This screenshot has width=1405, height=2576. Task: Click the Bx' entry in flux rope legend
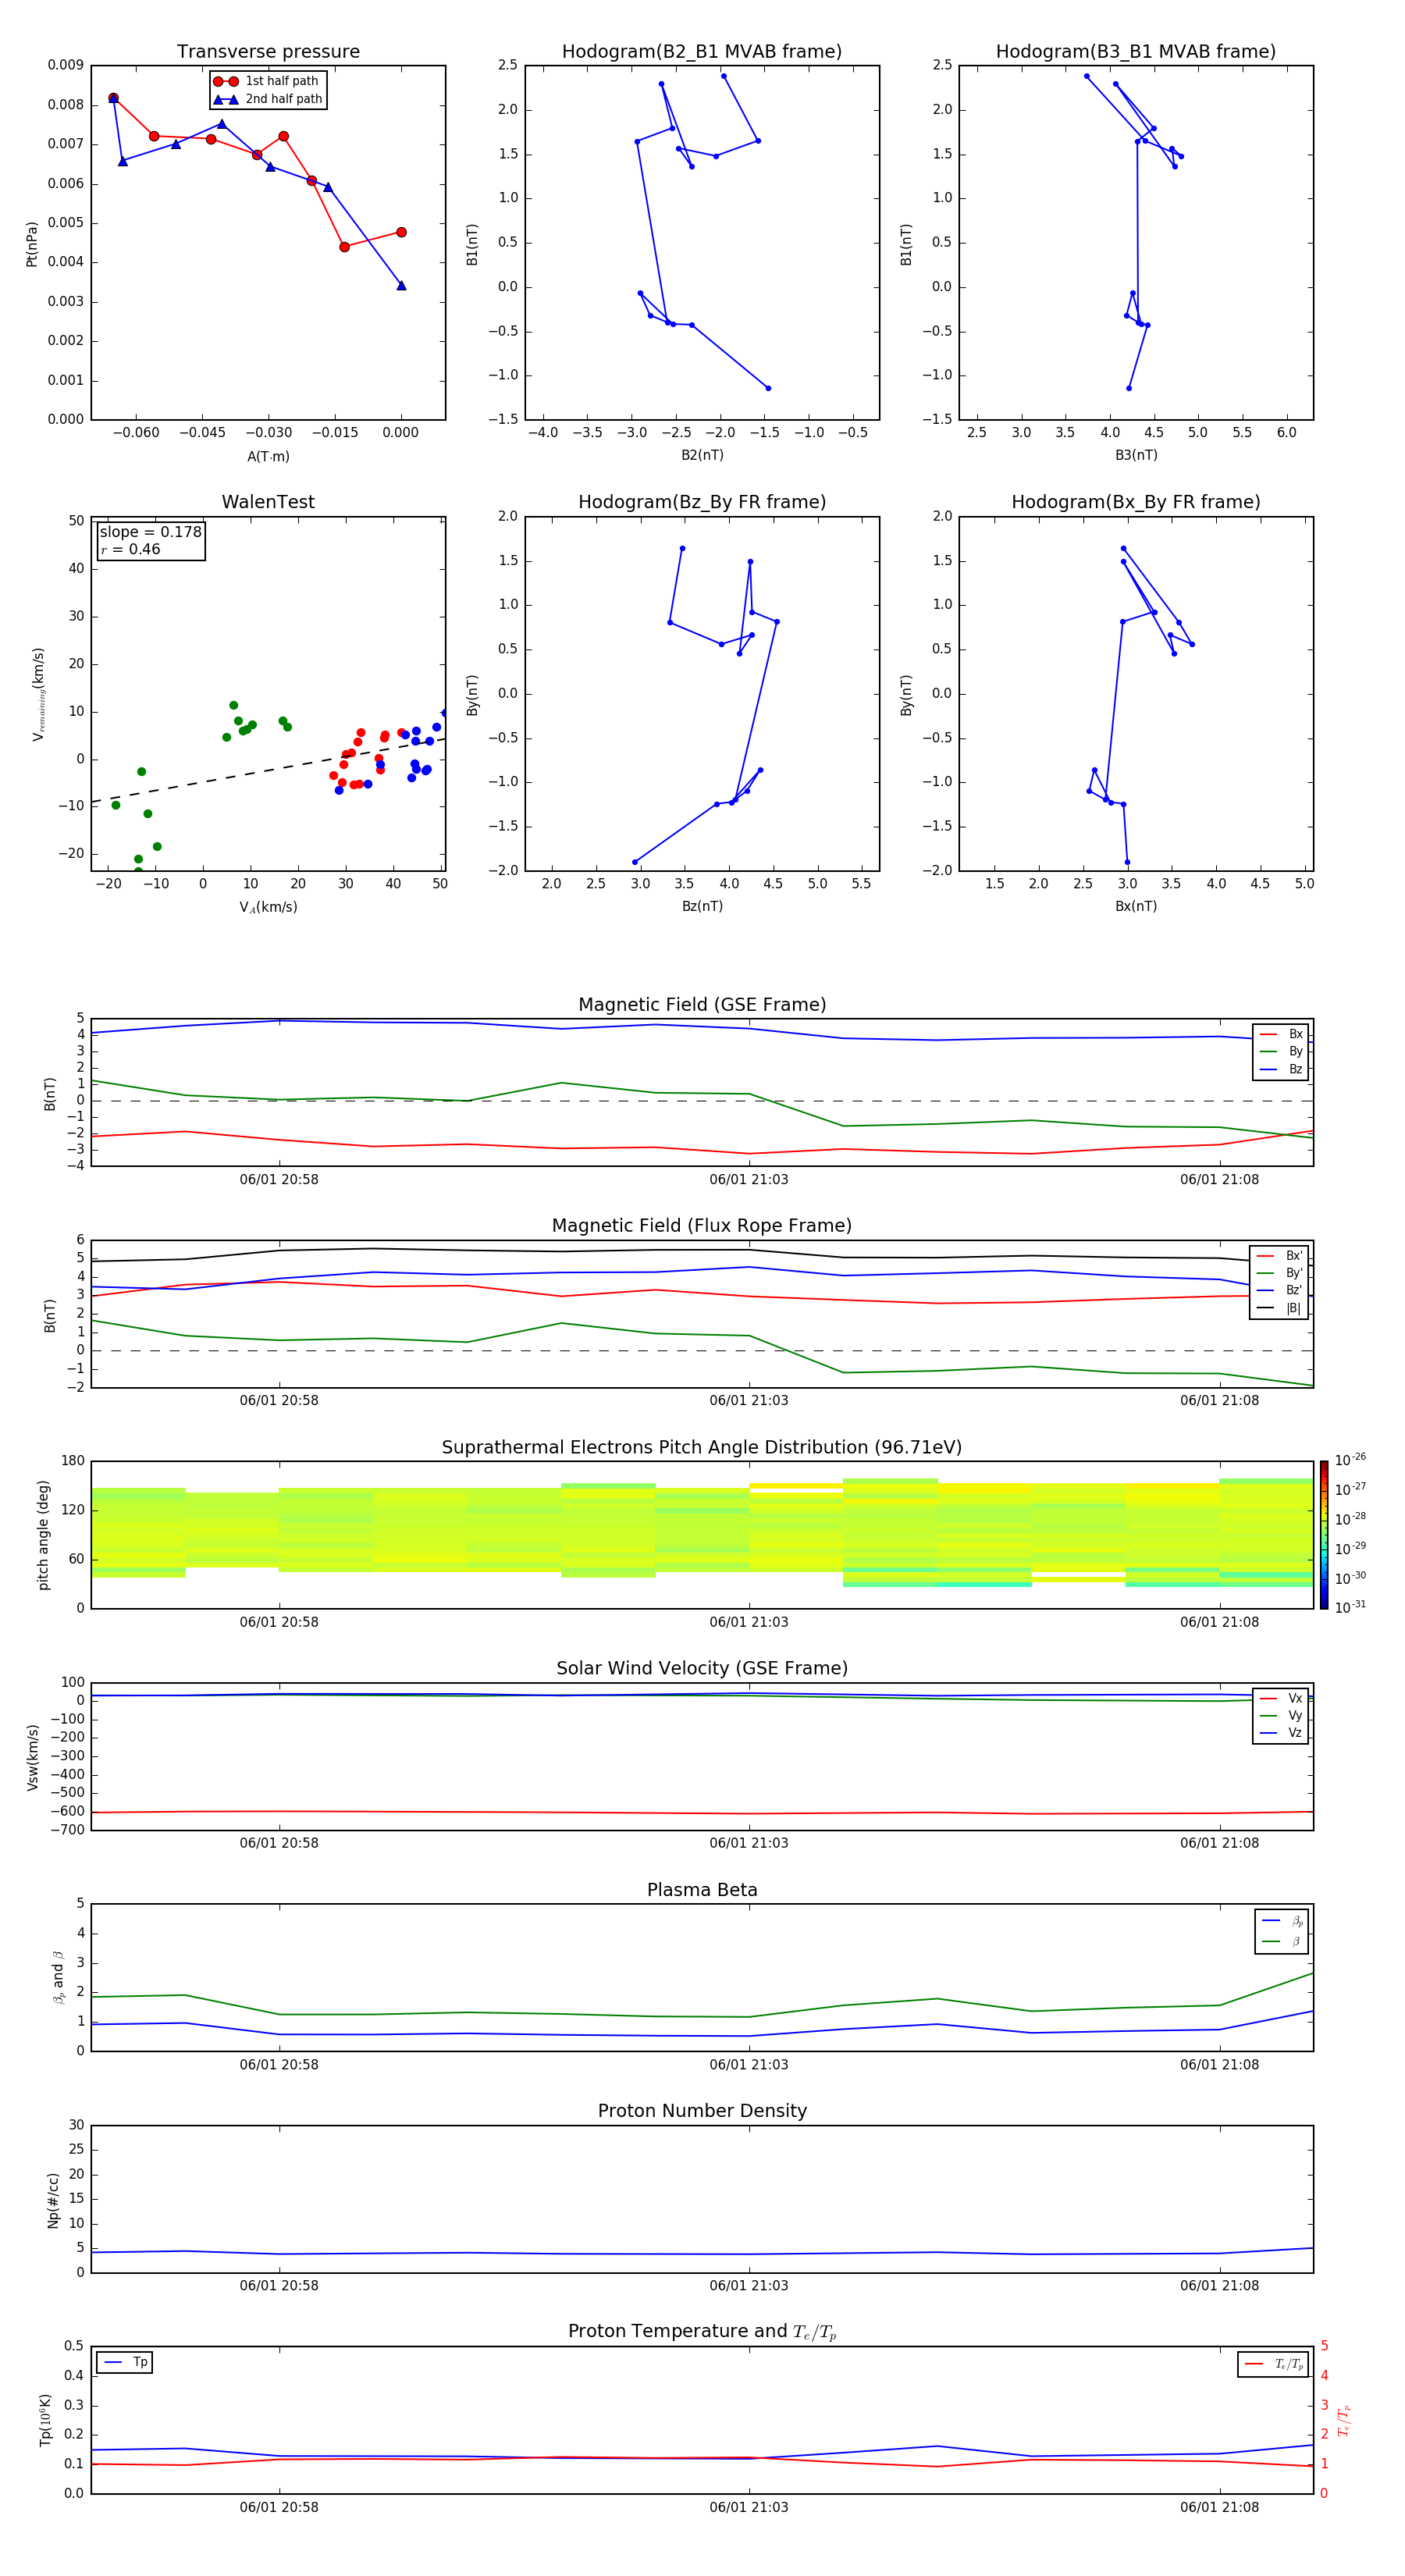1281,1256
